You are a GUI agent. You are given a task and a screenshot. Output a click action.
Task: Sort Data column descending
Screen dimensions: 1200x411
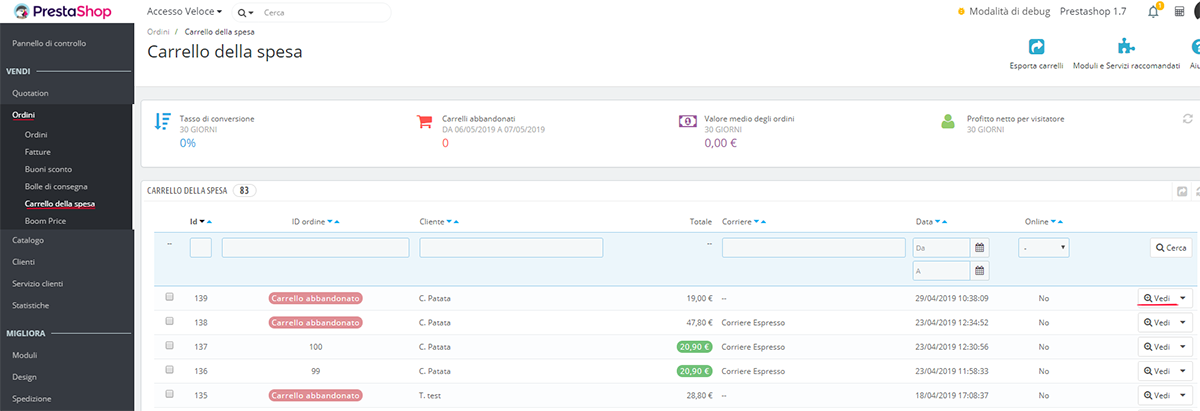938,221
